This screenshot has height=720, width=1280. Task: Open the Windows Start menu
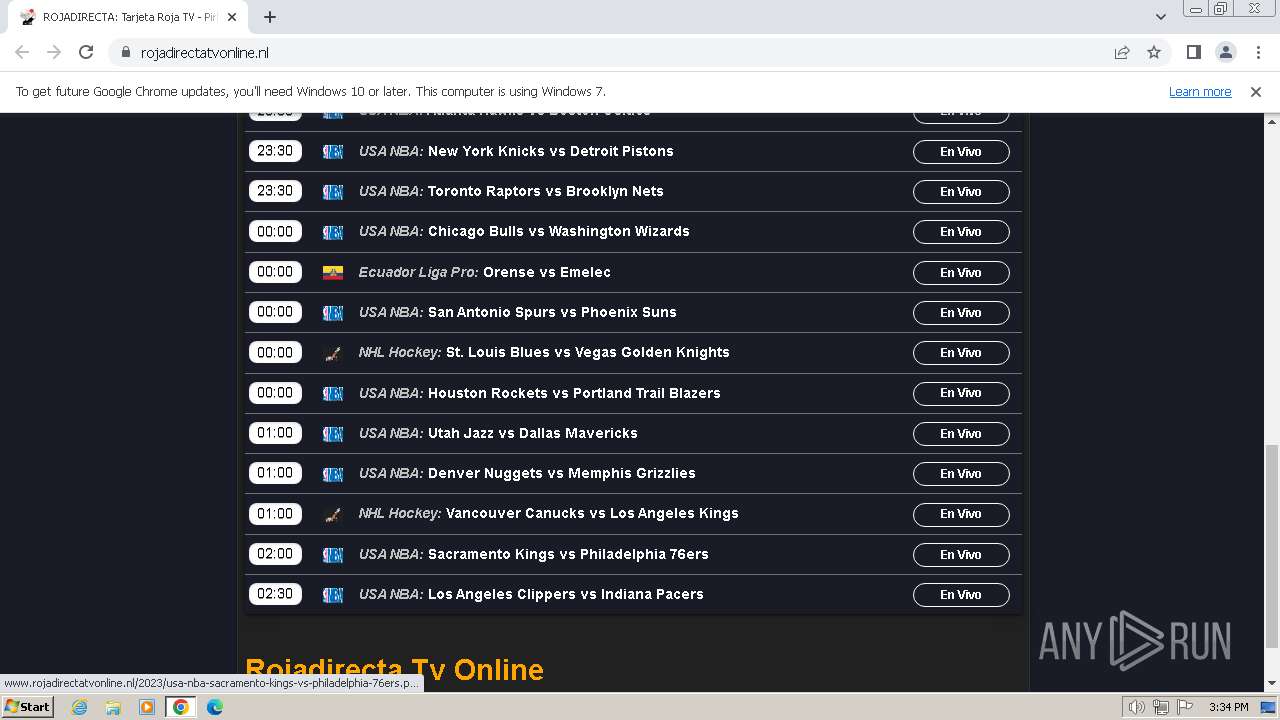(27, 707)
